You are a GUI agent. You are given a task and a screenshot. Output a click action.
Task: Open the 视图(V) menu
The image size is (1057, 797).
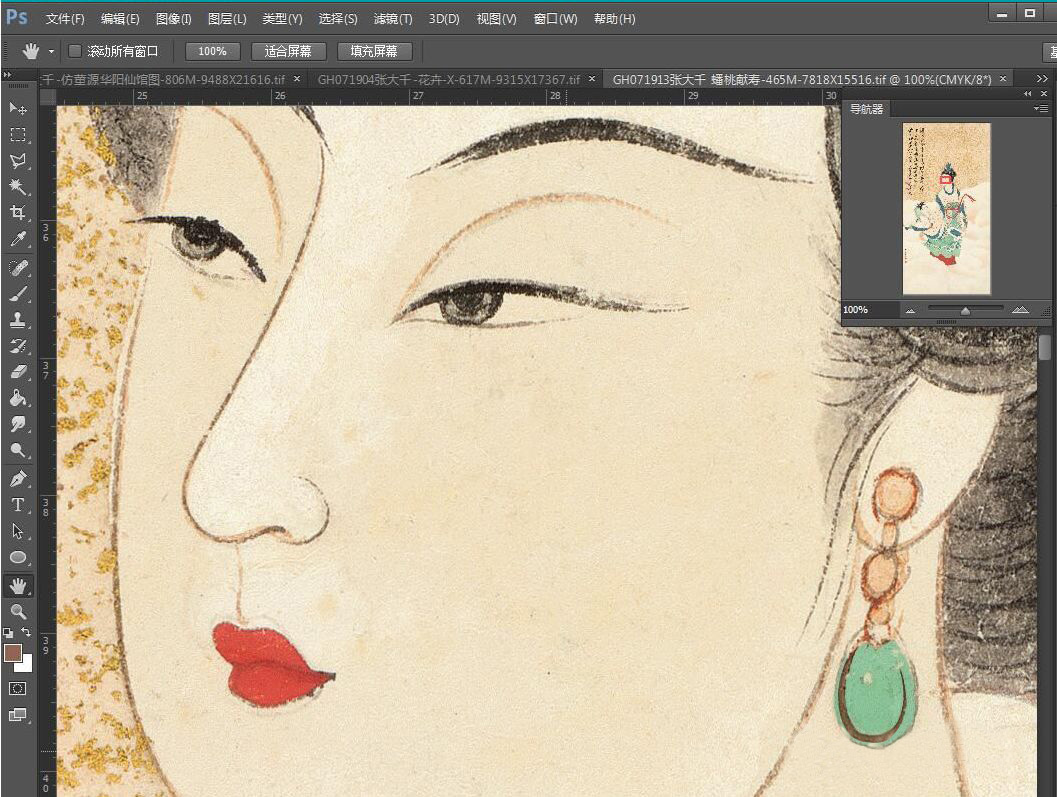point(496,19)
